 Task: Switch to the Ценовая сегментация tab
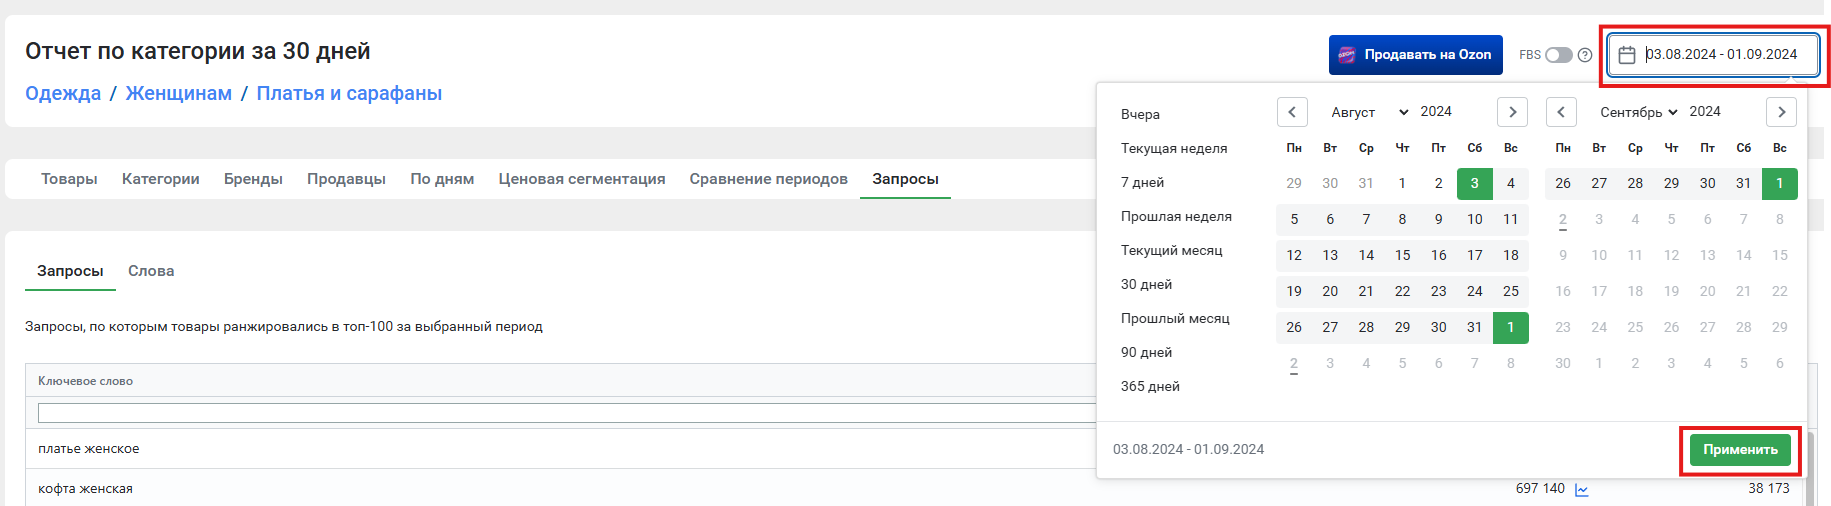tap(582, 179)
